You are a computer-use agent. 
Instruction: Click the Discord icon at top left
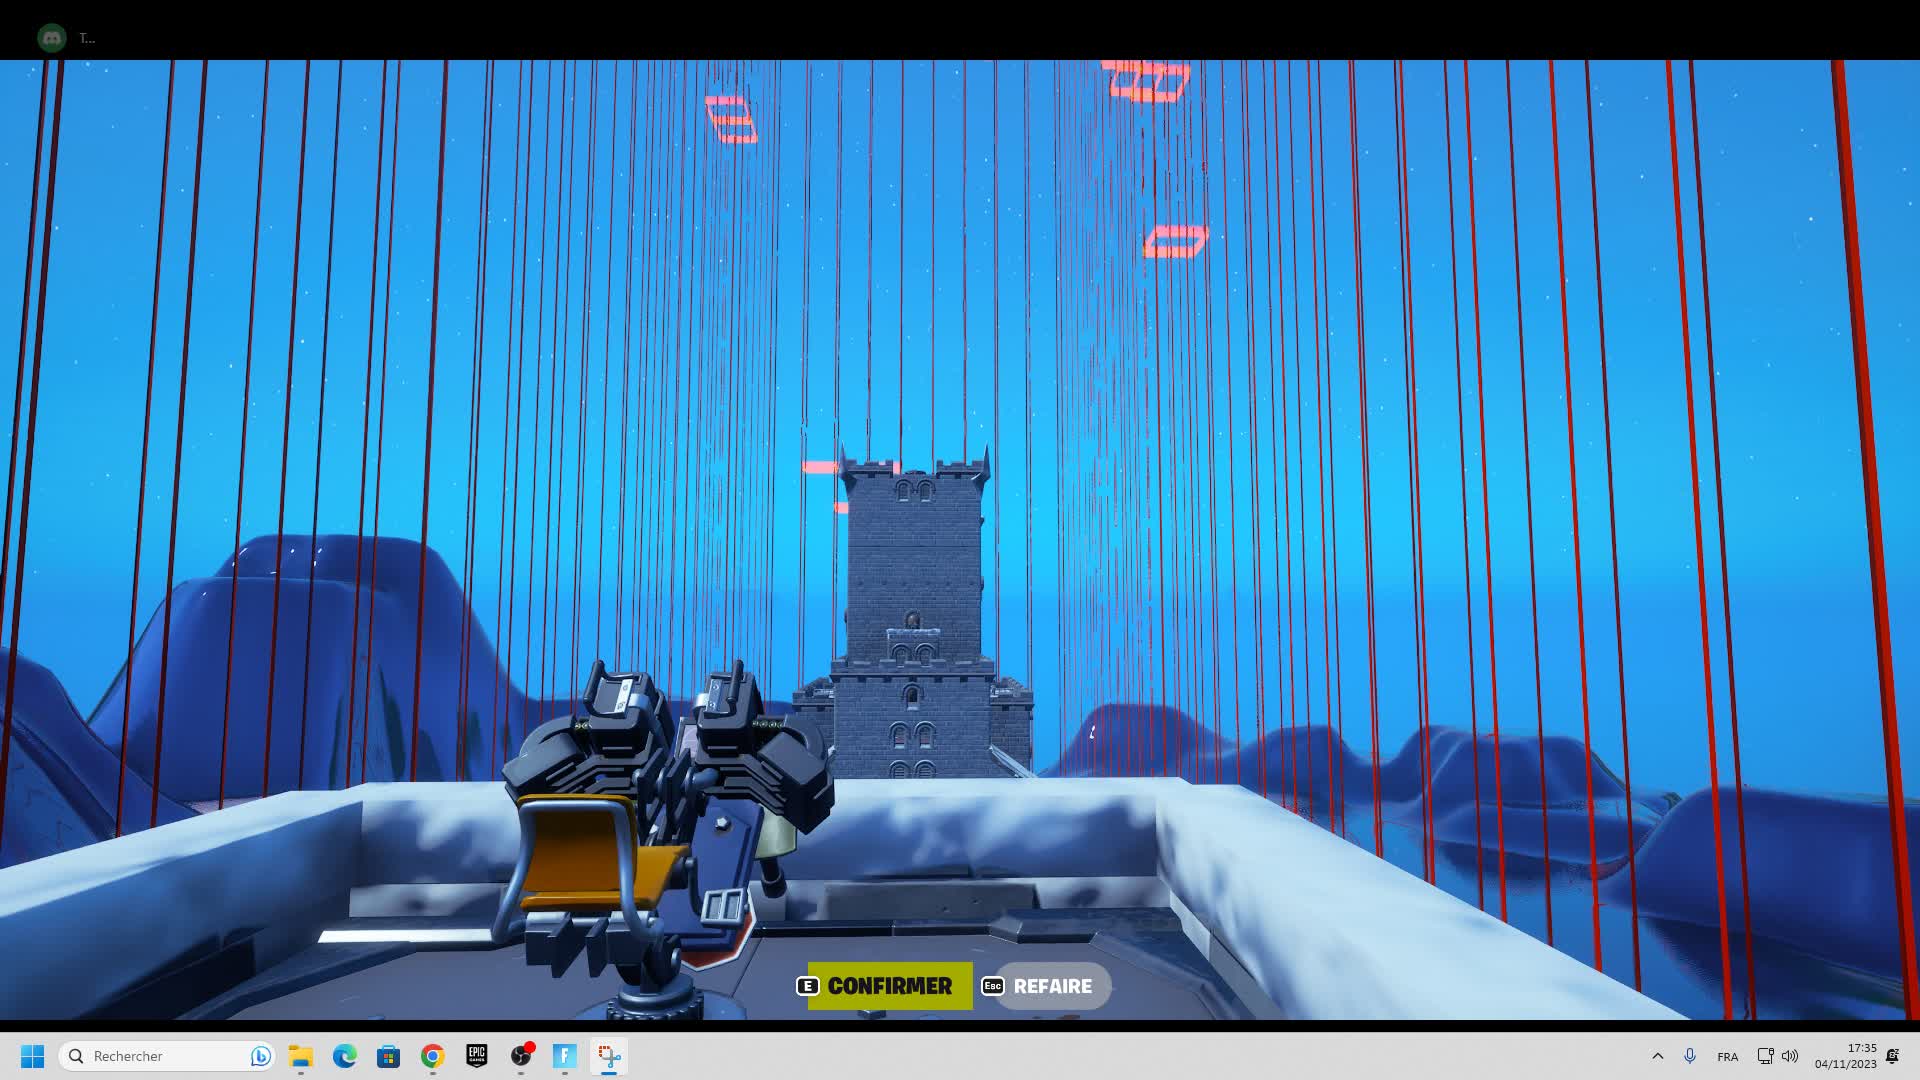pyautogui.click(x=51, y=38)
